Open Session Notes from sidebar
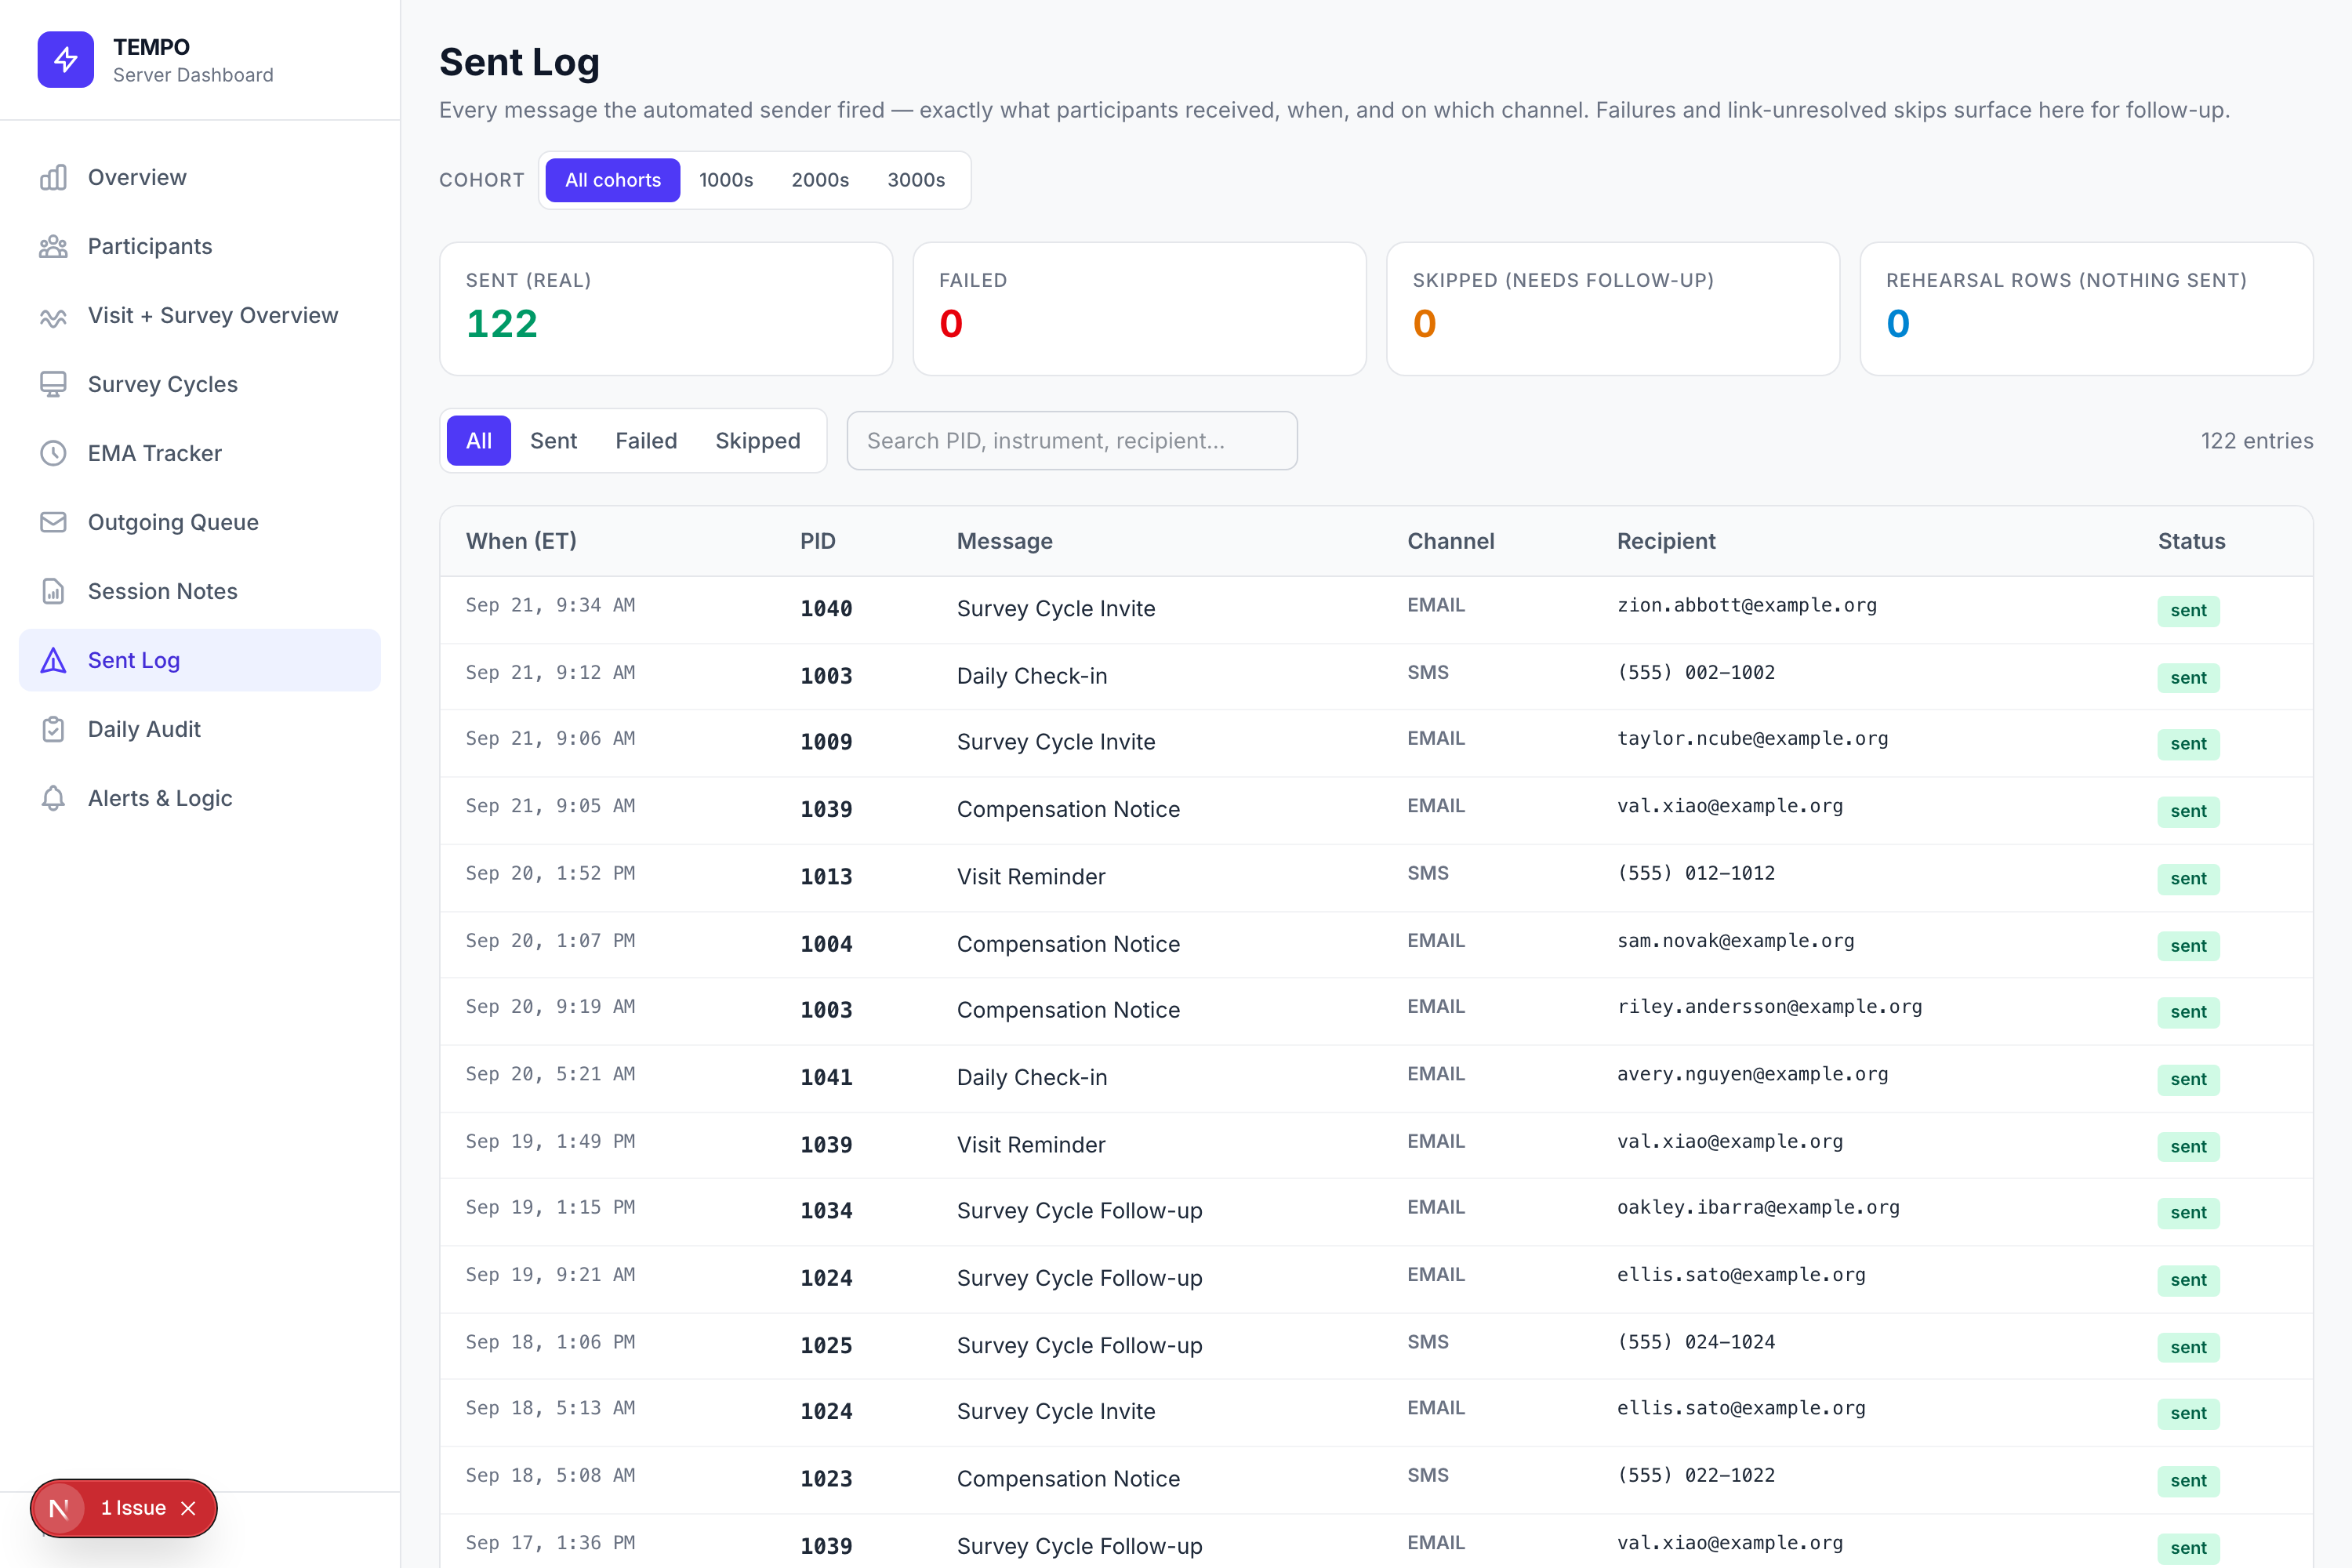Viewport: 2352px width, 1568px height. [200, 591]
